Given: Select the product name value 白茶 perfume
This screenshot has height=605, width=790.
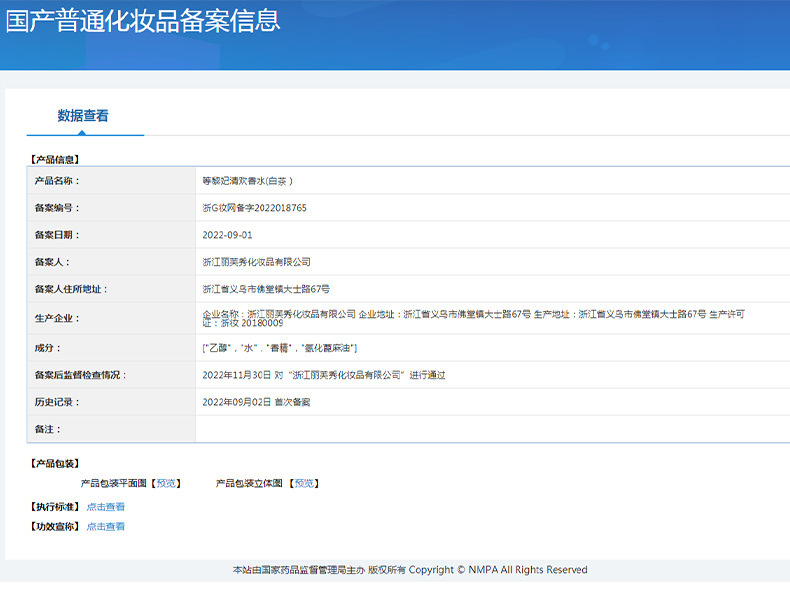Looking at the screenshot, I should coord(247,181).
